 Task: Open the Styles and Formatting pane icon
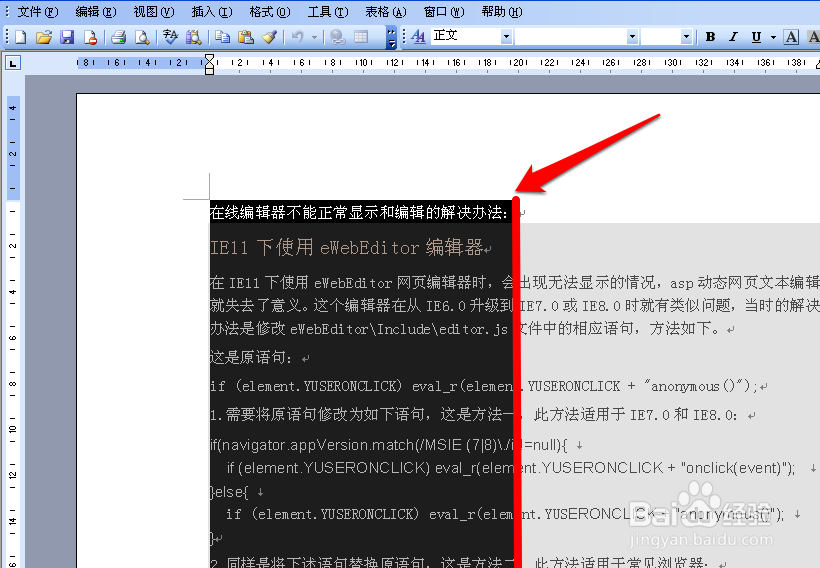click(418, 37)
